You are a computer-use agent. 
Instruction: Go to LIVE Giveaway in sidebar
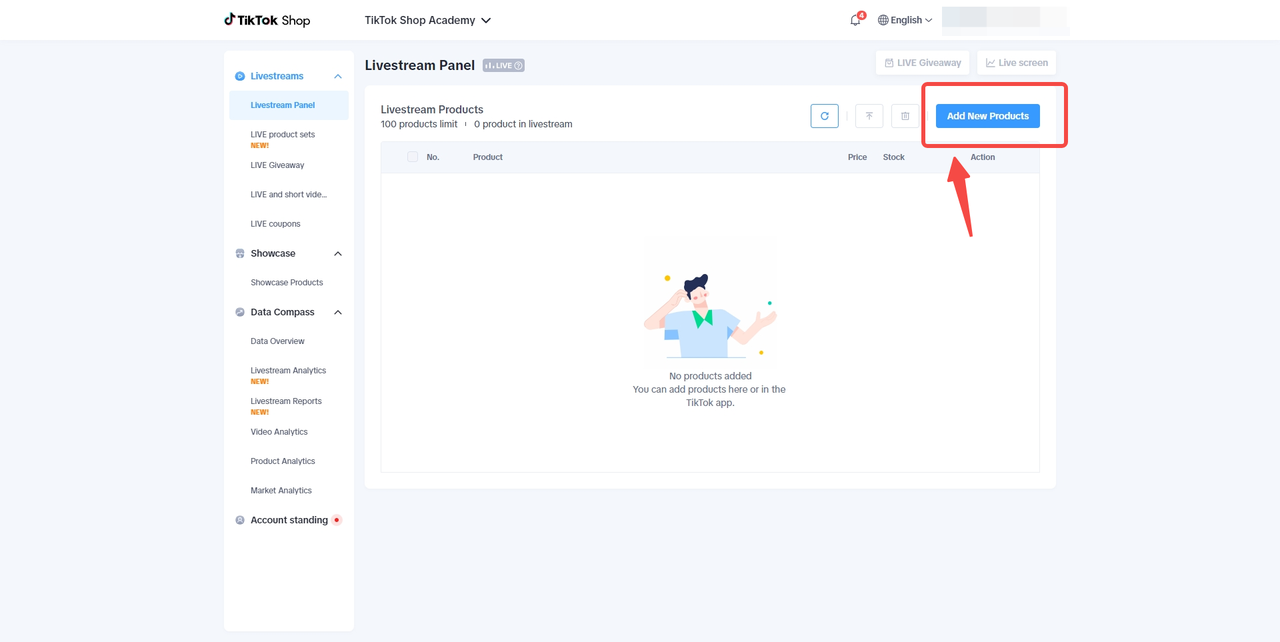[277, 165]
